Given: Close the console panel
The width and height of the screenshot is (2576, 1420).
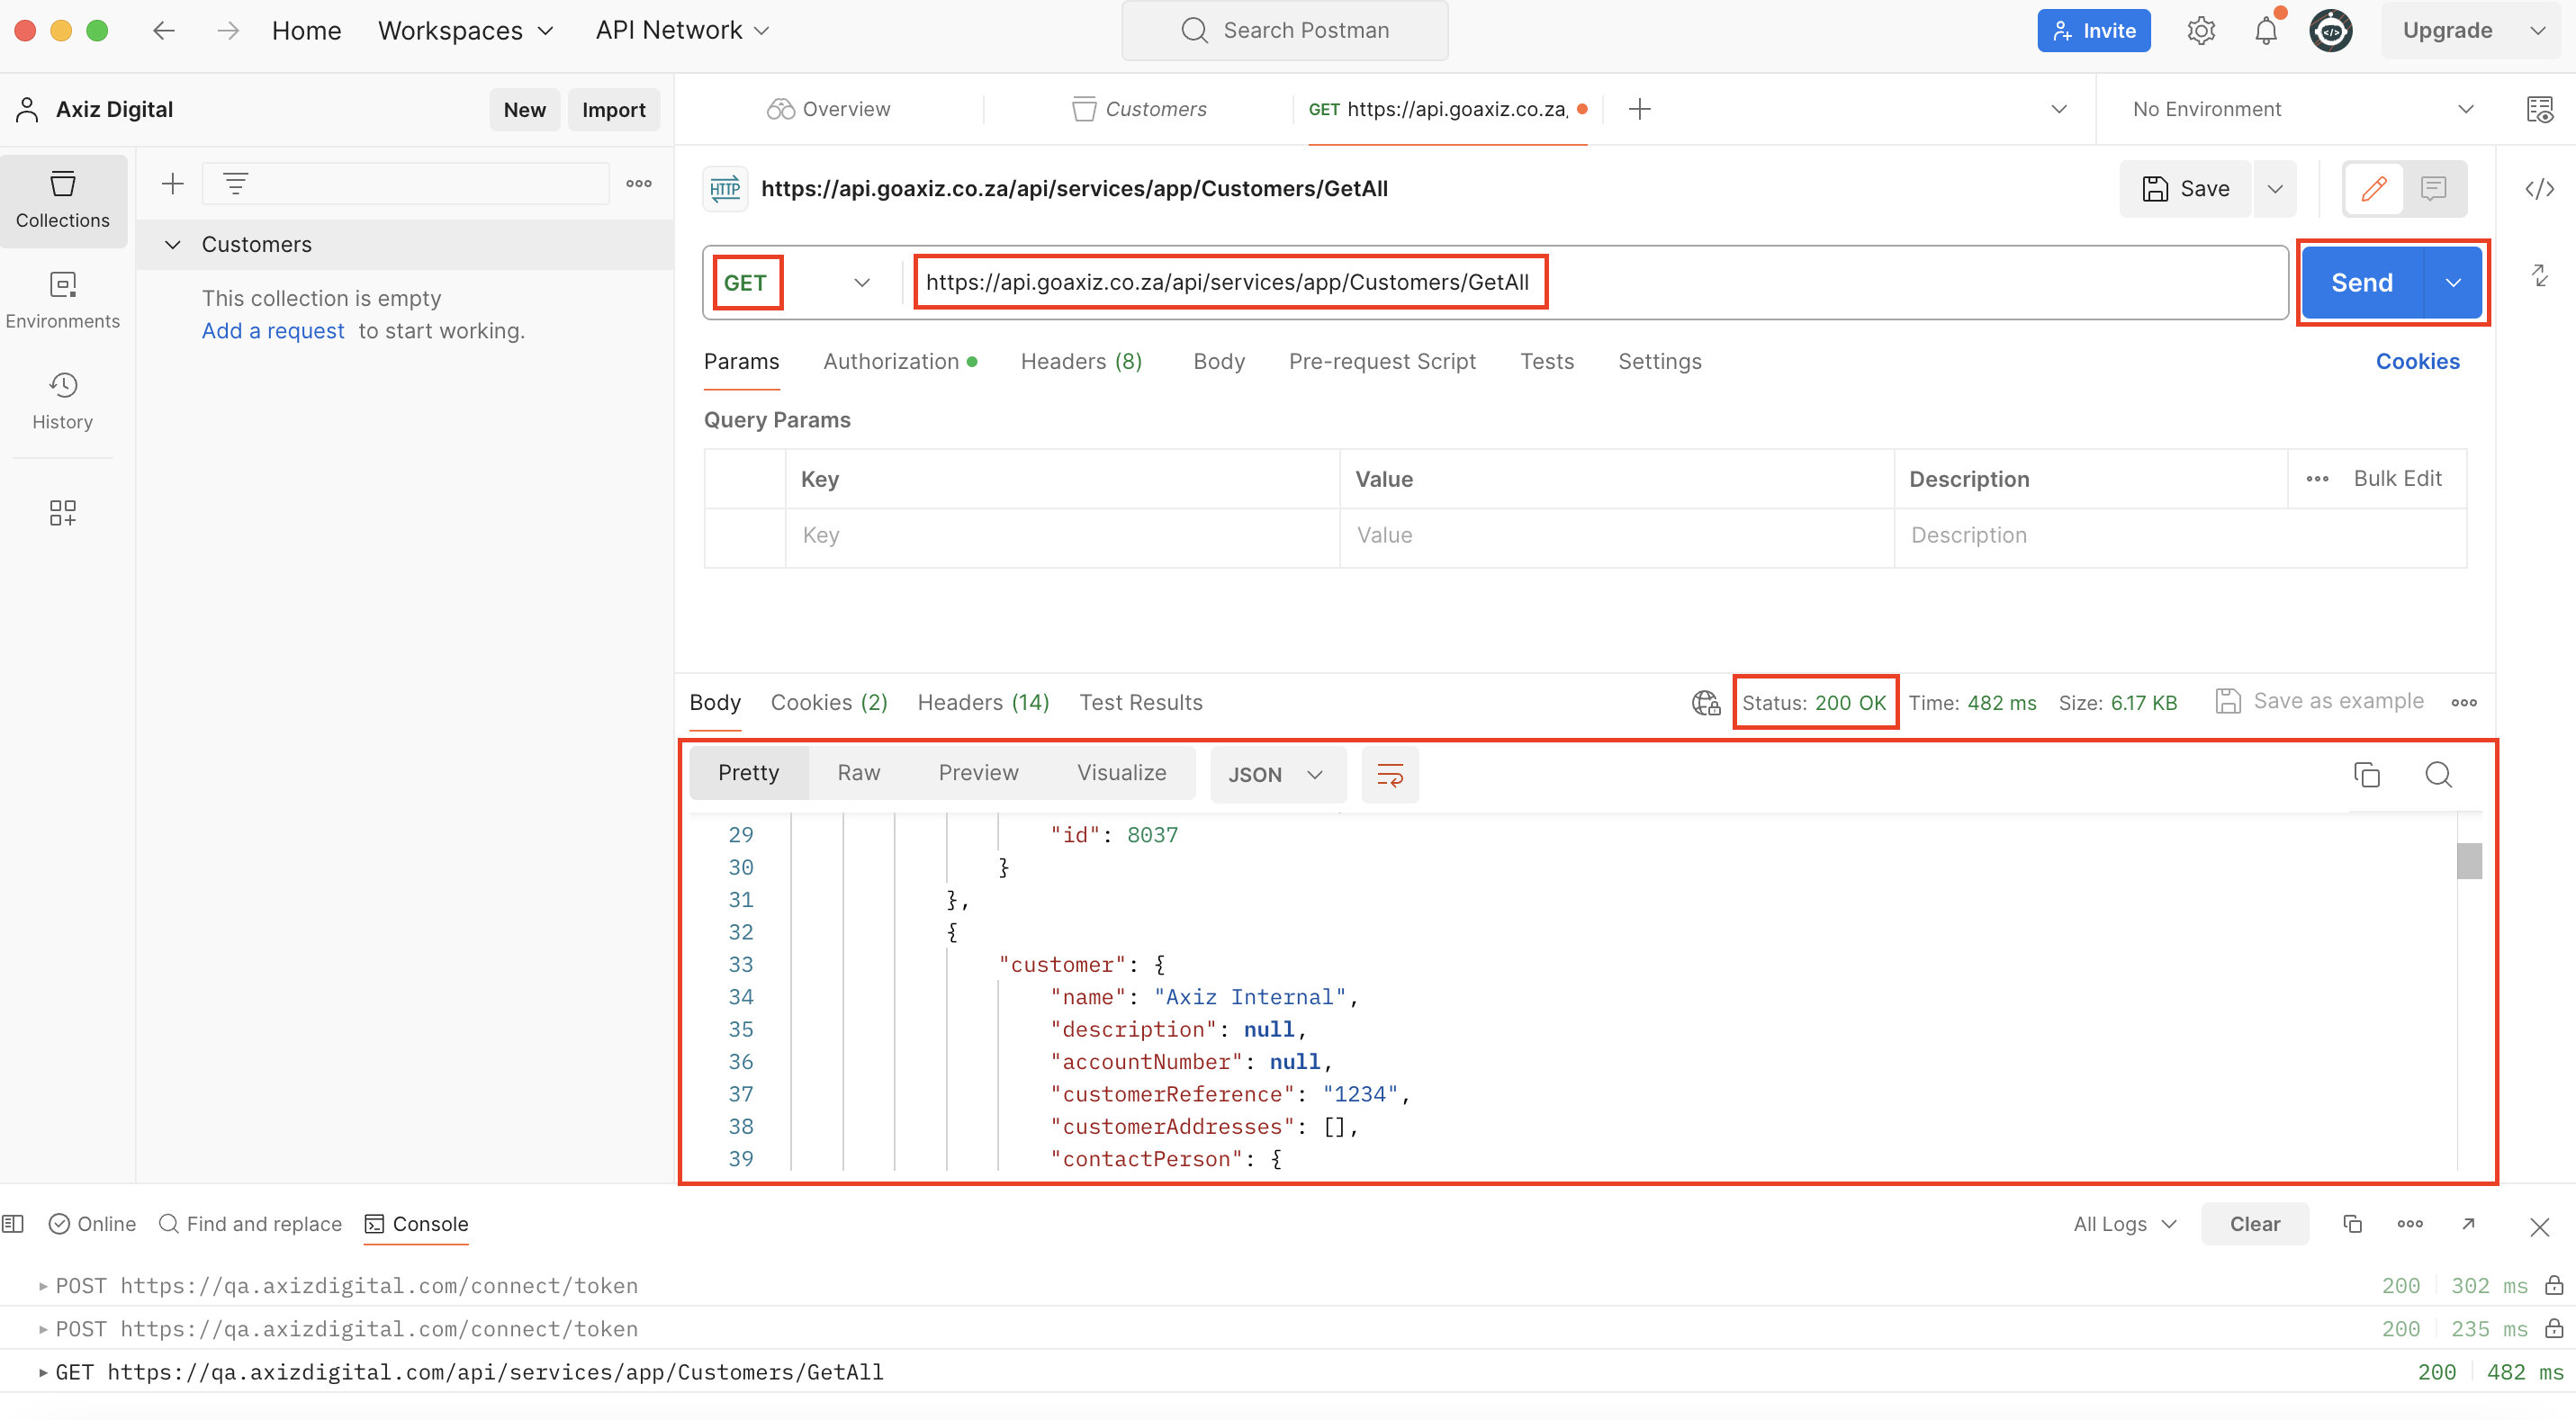Looking at the screenshot, I should pos(2539,1227).
